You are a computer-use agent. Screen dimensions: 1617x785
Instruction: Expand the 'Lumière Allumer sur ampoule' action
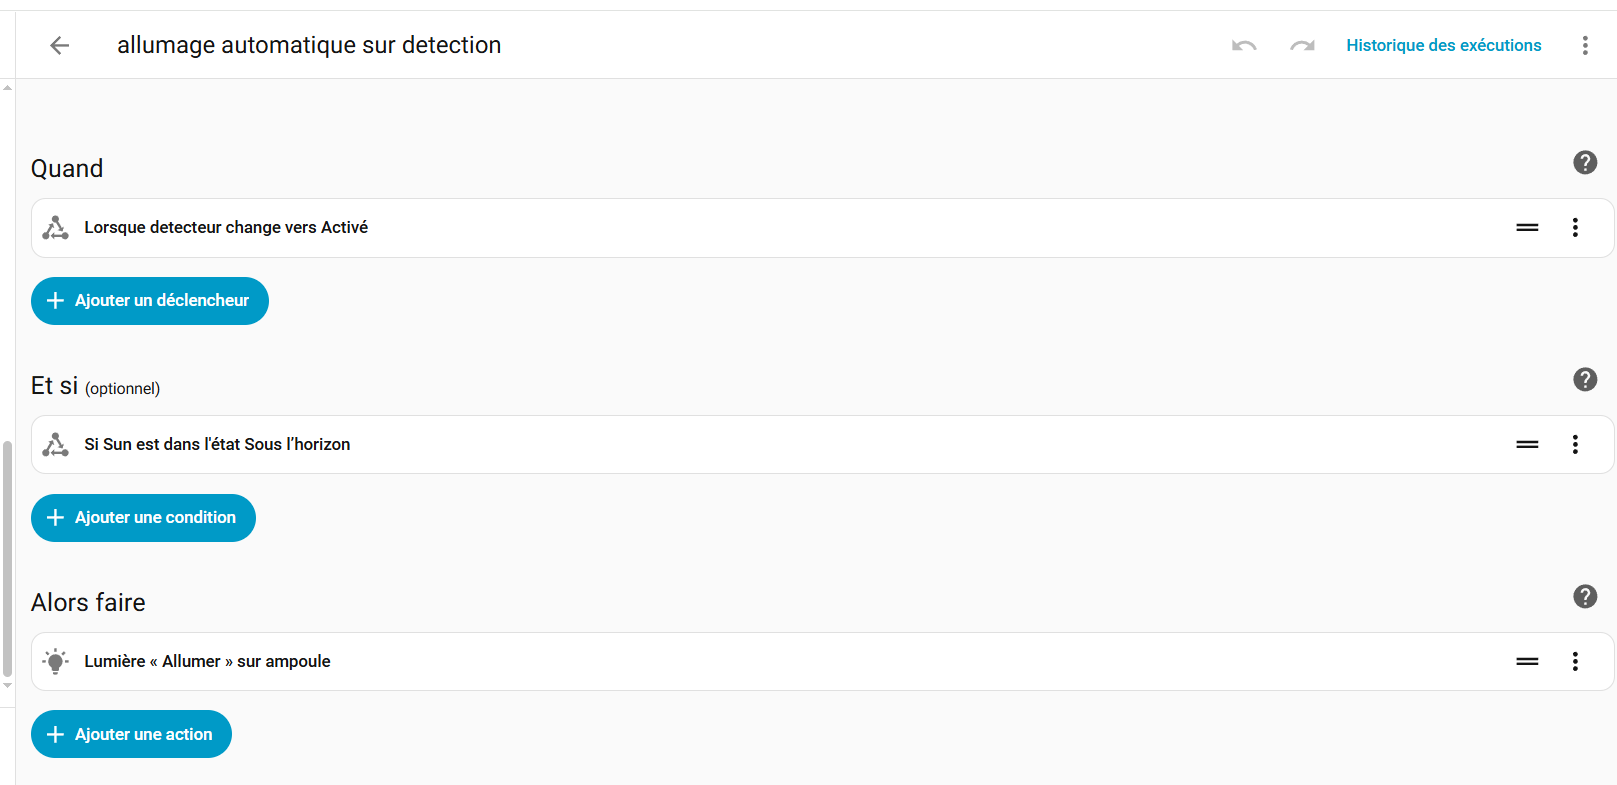pos(207,662)
